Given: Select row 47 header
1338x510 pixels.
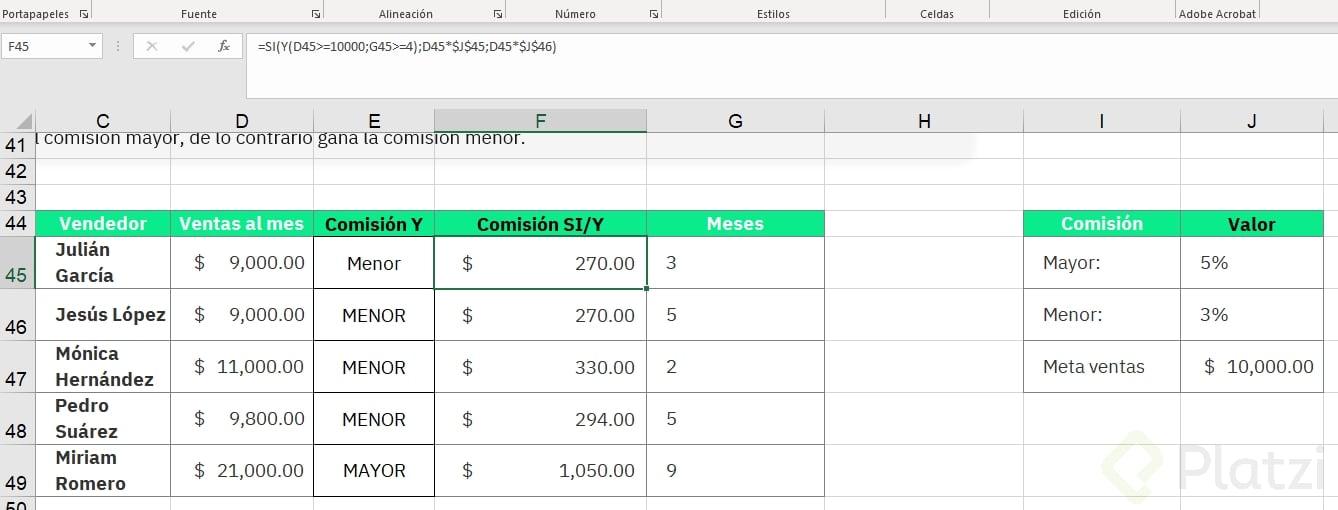Looking at the screenshot, I should click(16, 378).
